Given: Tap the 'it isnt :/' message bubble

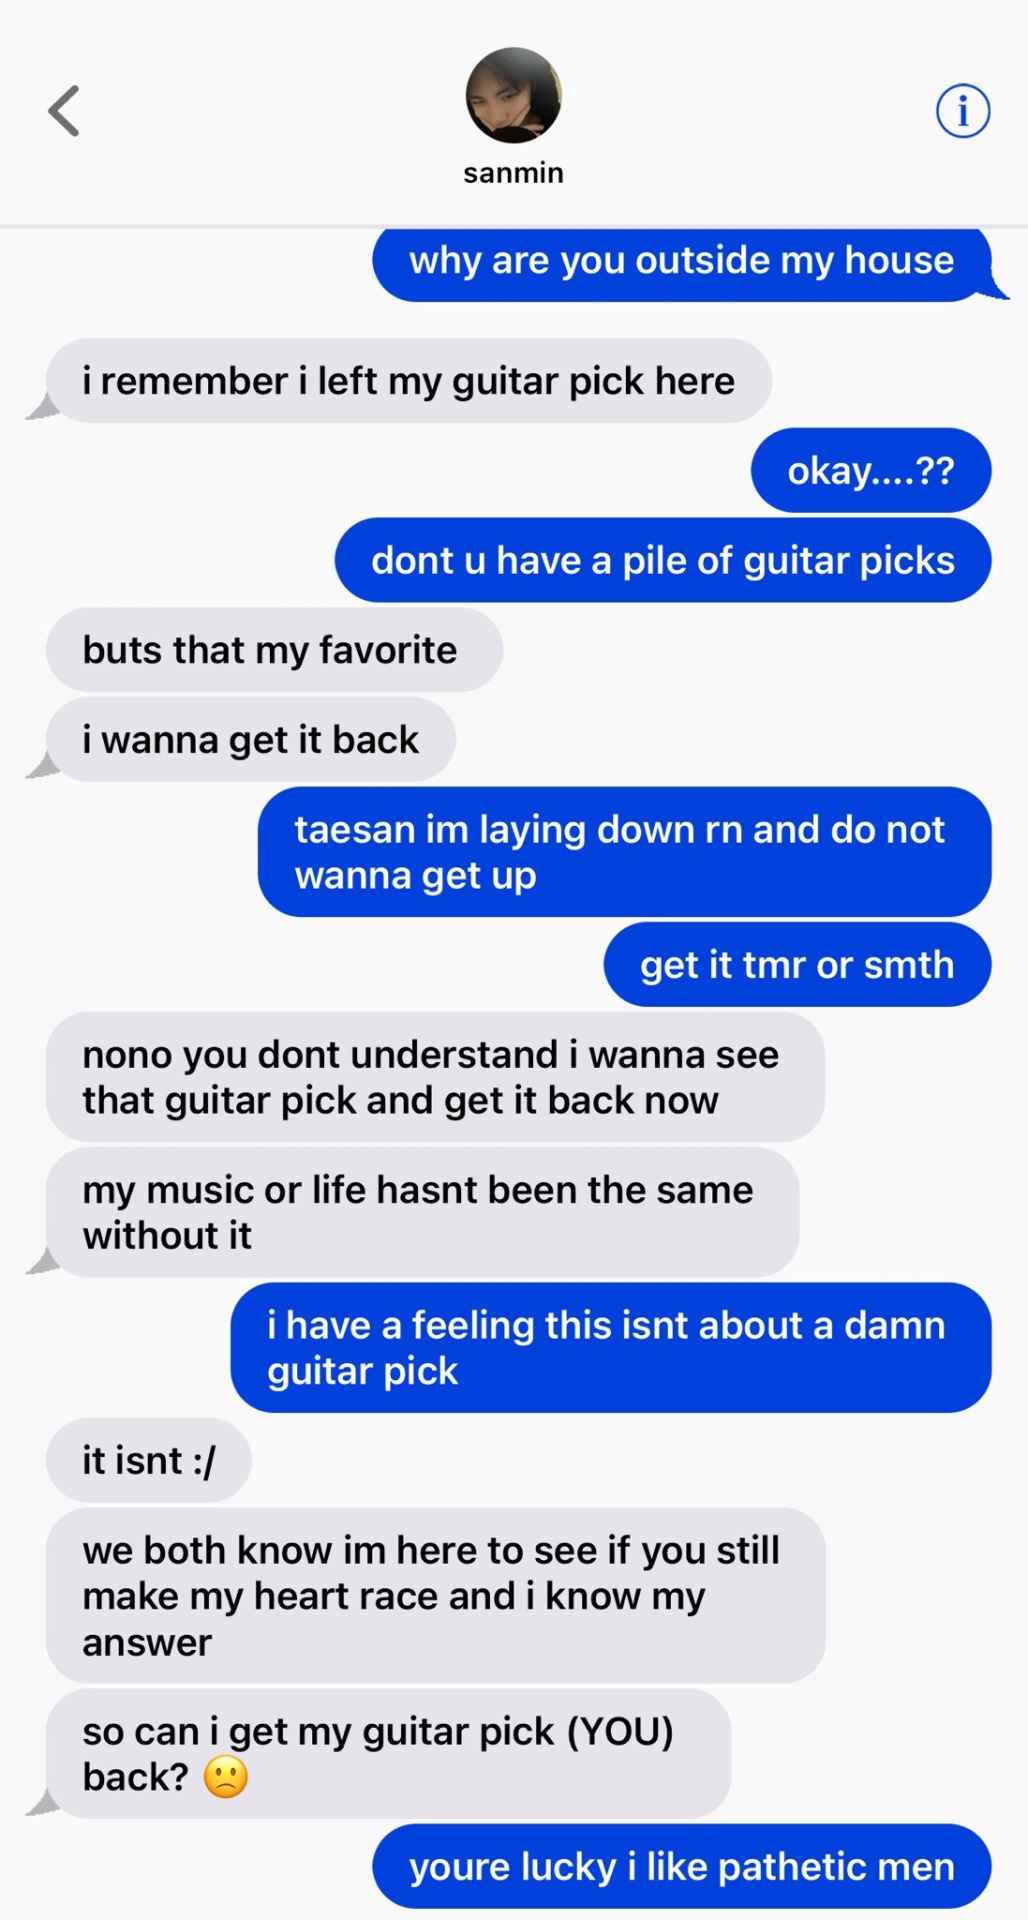Looking at the screenshot, I should coord(149,1460).
